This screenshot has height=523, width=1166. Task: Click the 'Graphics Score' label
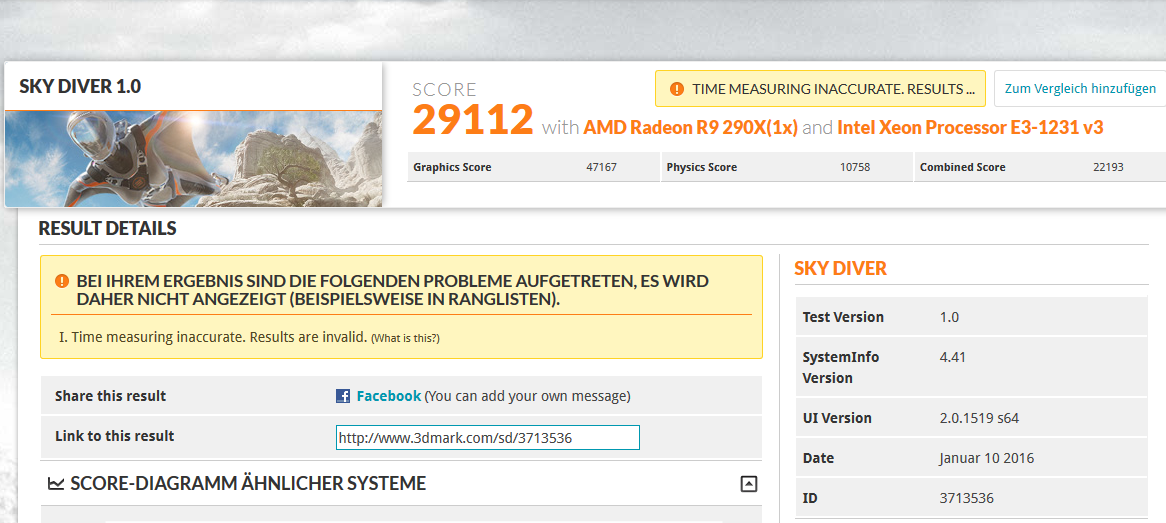tap(452, 167)
